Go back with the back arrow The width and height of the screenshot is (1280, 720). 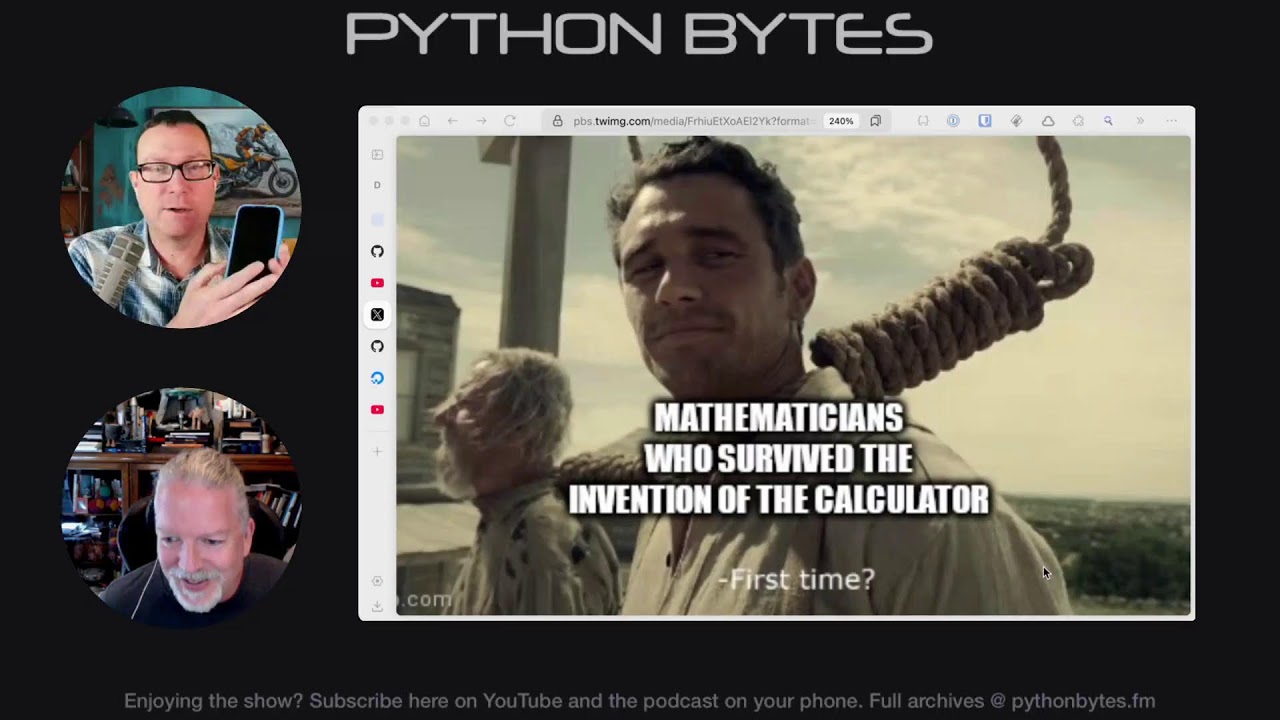(452, 121)
